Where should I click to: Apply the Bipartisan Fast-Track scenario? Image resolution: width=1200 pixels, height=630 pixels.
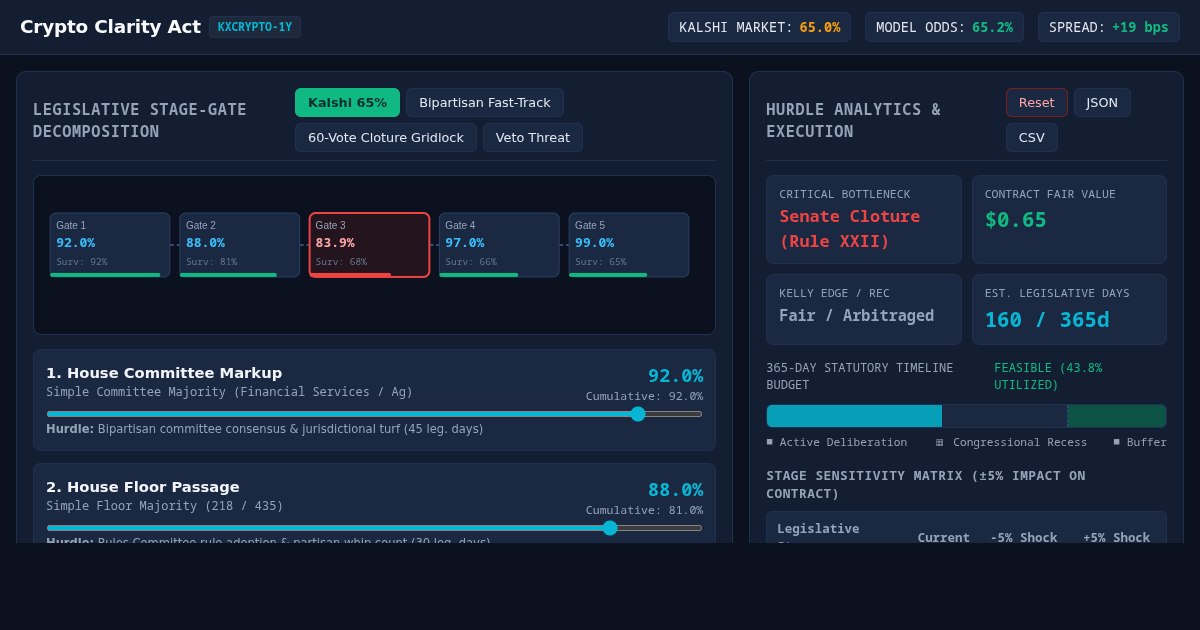tap(485, 102)
